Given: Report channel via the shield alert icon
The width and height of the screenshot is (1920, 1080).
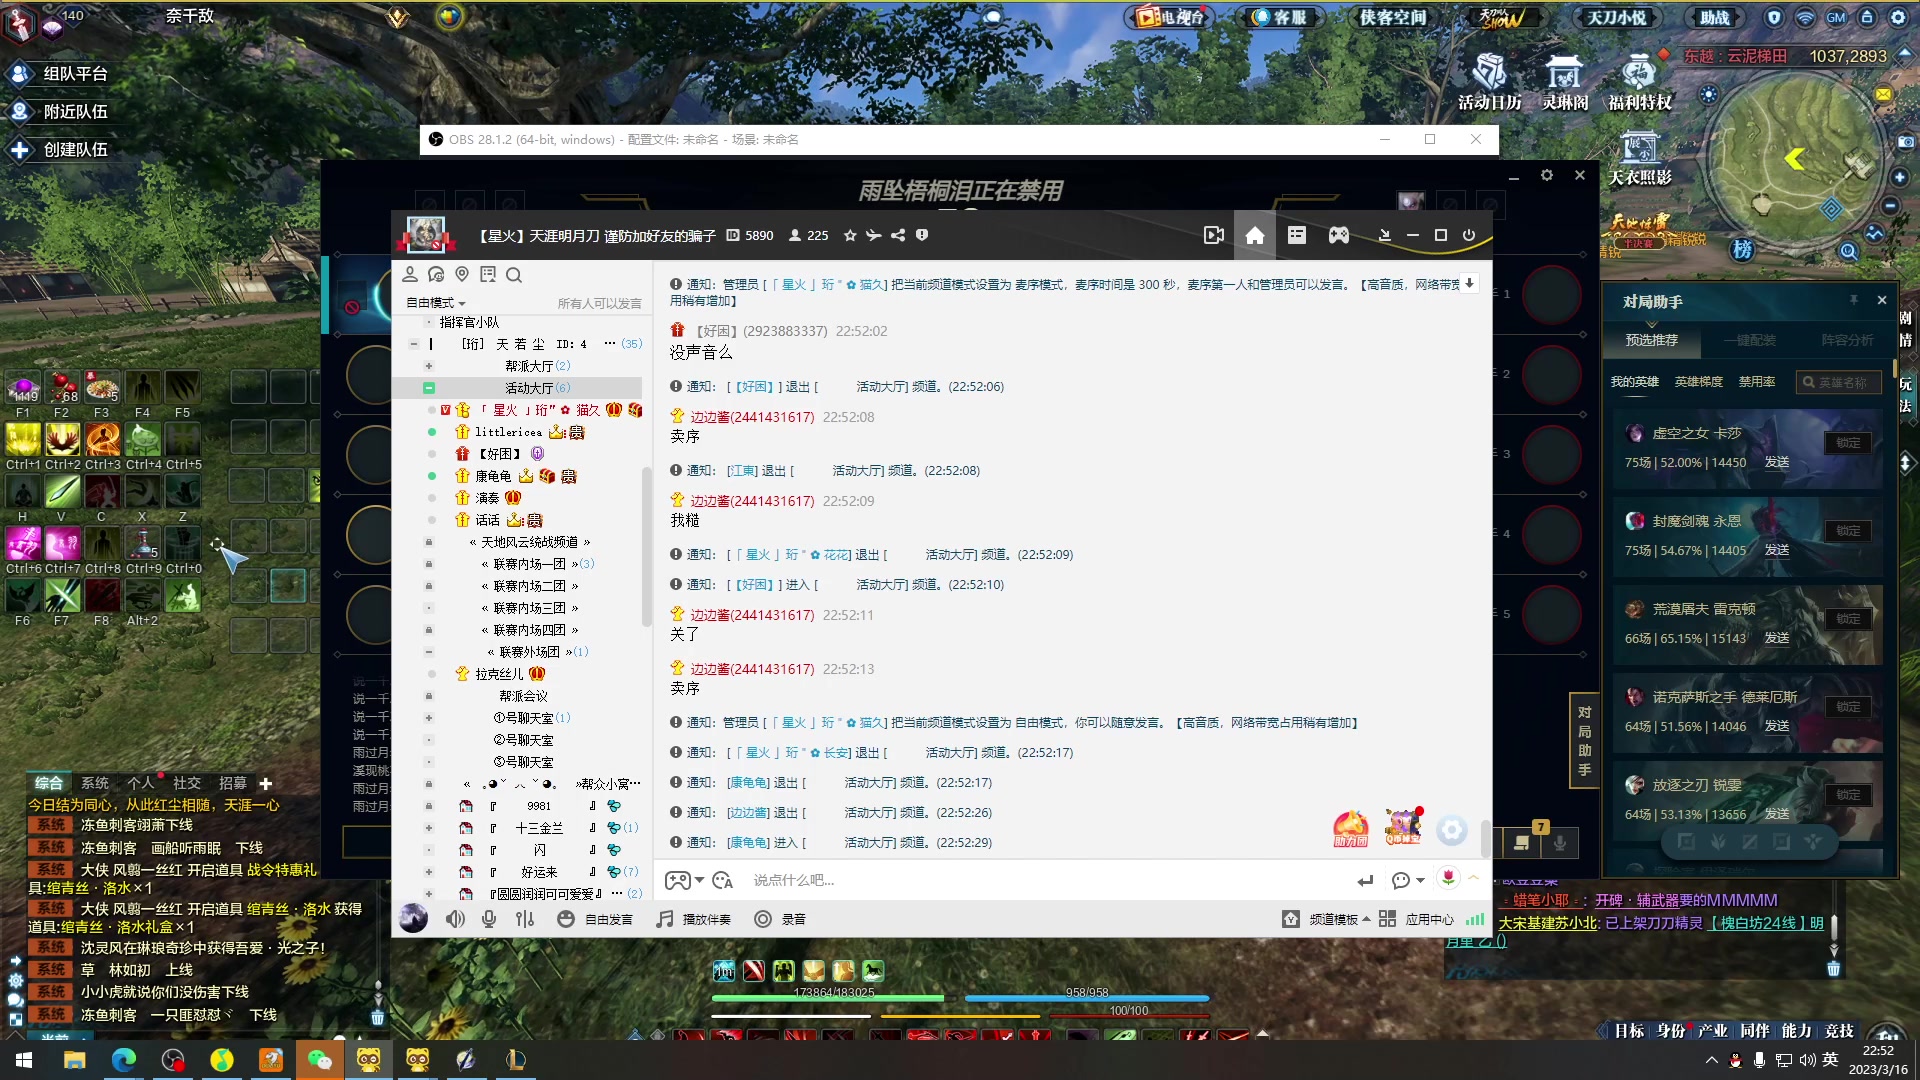Looking at the screenshot, I should point(922,236).
